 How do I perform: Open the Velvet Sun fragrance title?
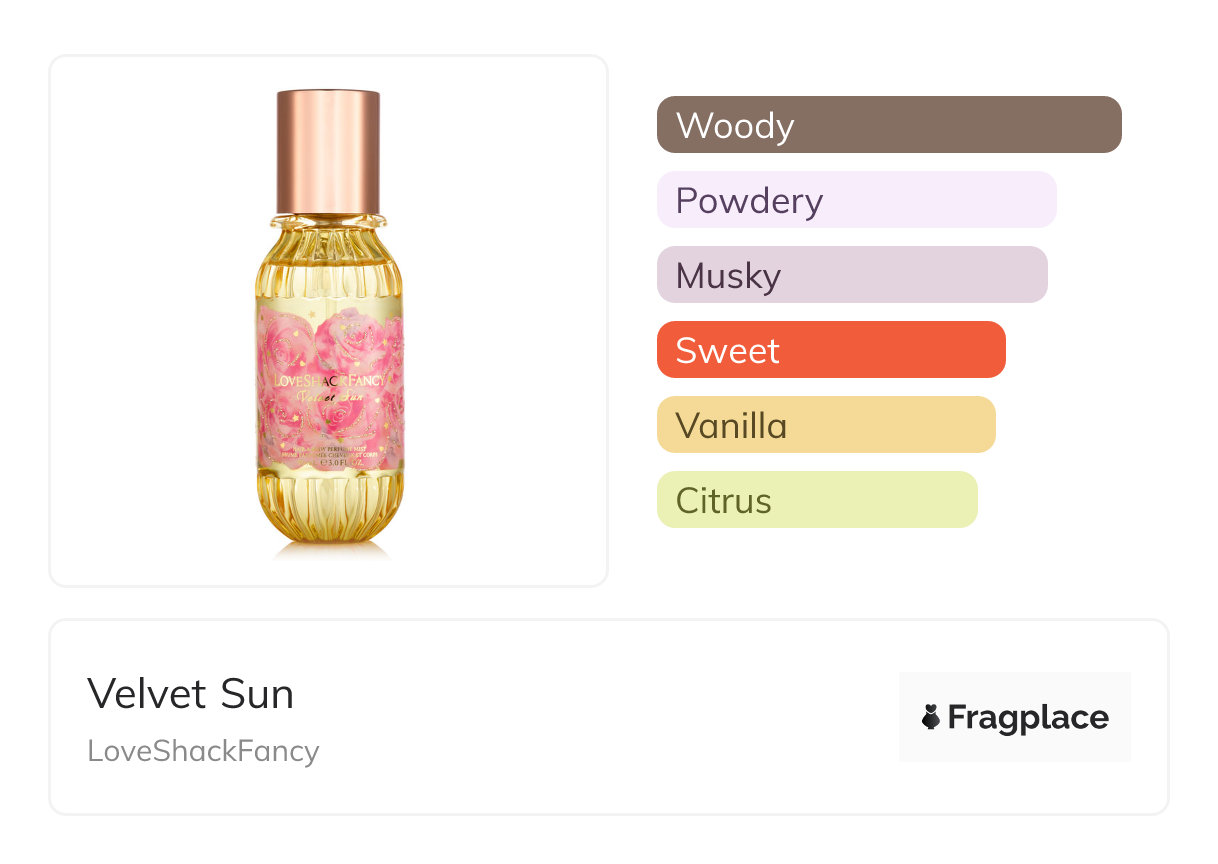point(190,694)
